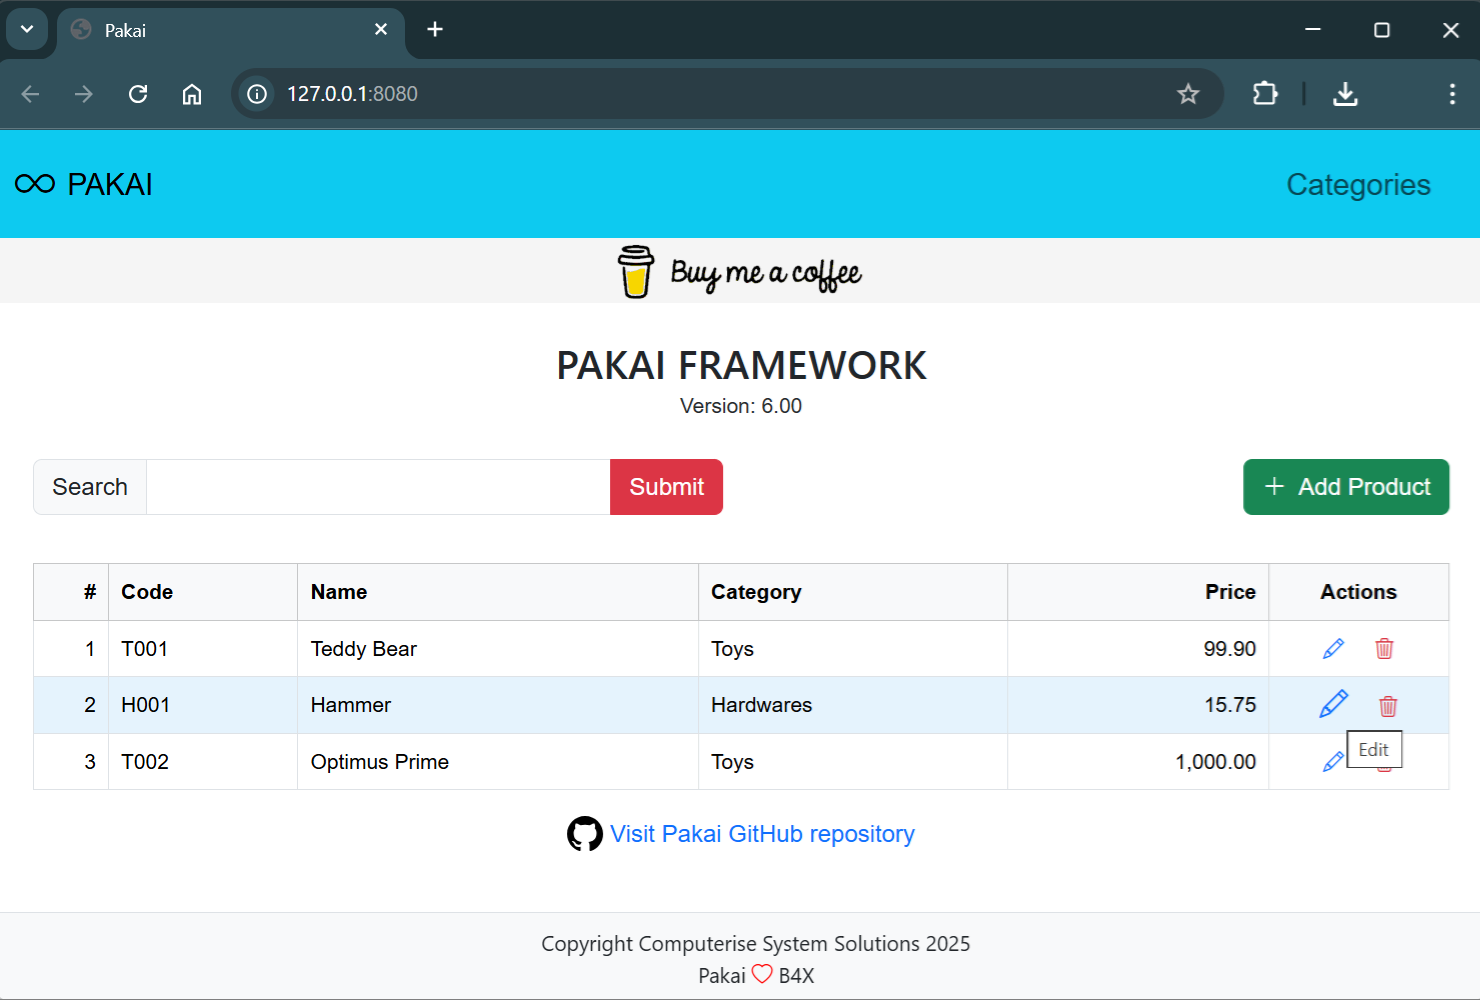Image resolution: width=1480 pixels, height=1000 pixels.
Task: Click the downloads icon in the browser toolbar
Action: coord(1345,93)
